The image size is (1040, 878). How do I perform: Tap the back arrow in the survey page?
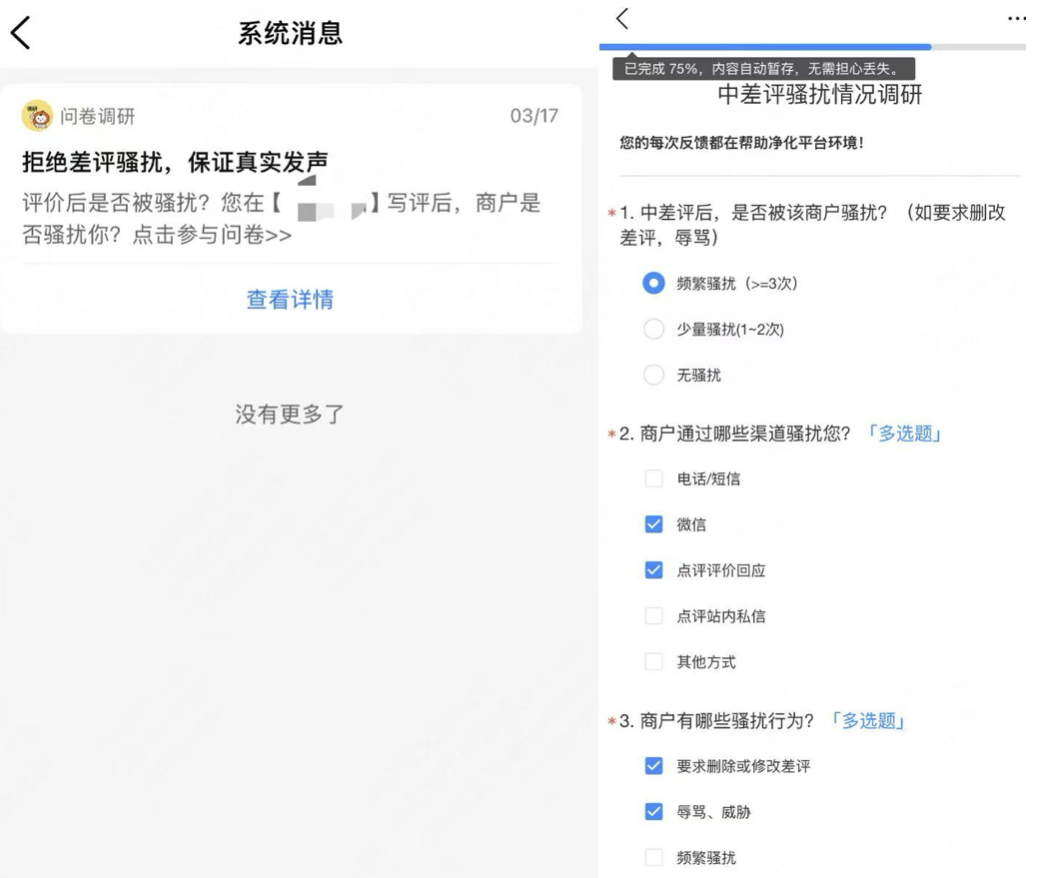[622, 19]
